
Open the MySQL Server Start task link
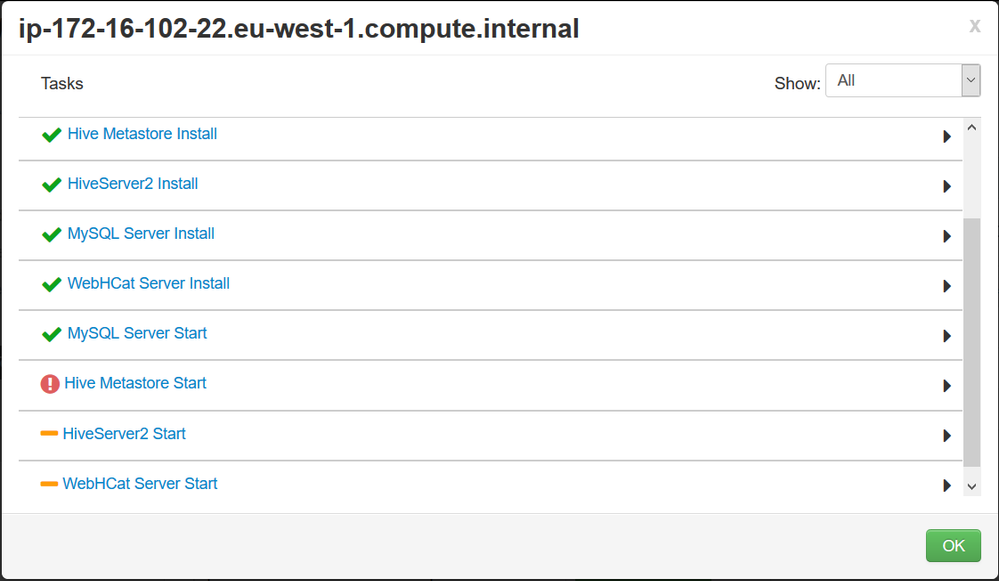137,333
